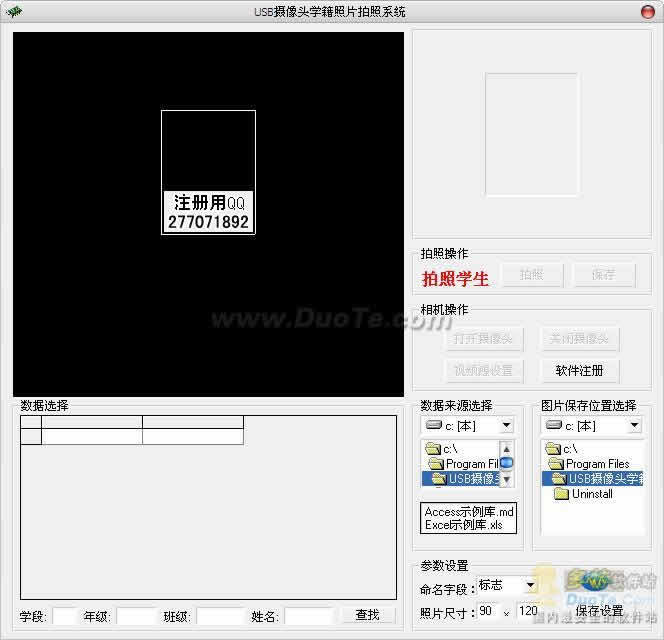The width and height of the screenshot is (664, 640).
Task: Select c:\ folder in data source tree
Action: tap(442, 449)
